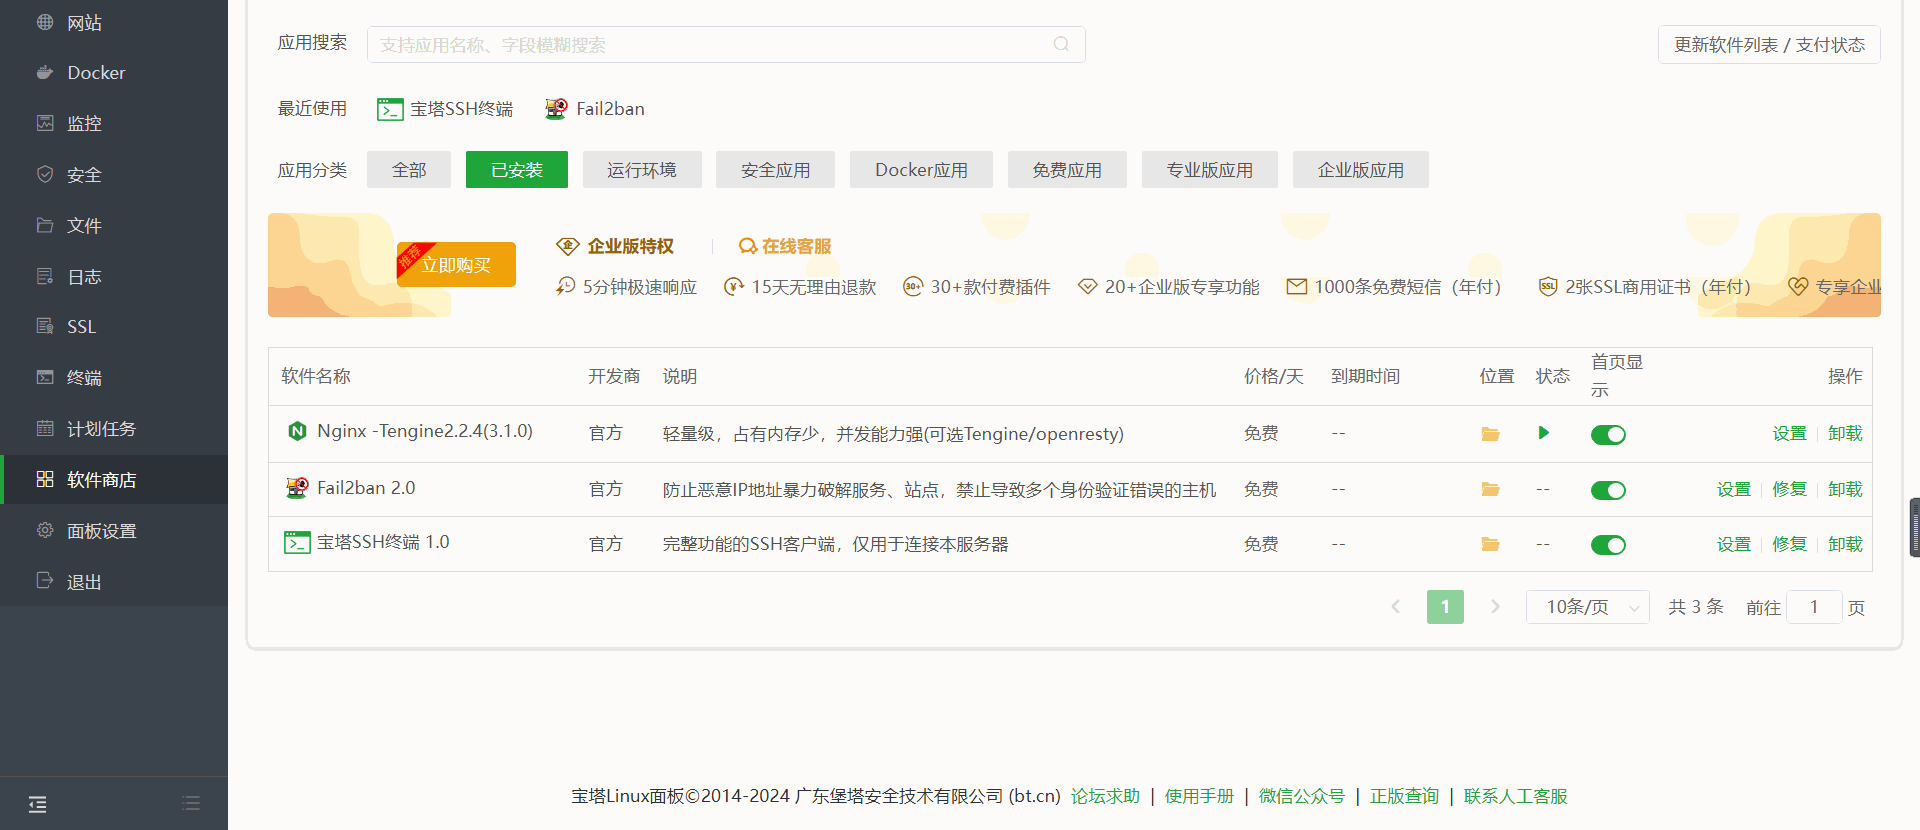
Task: Click the Nginx running status play icon
Action: (x=1544, y=433)
